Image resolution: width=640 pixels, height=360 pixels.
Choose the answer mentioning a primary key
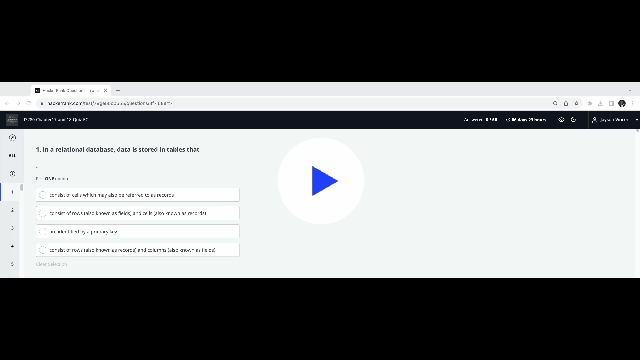[x=138, y=231]
